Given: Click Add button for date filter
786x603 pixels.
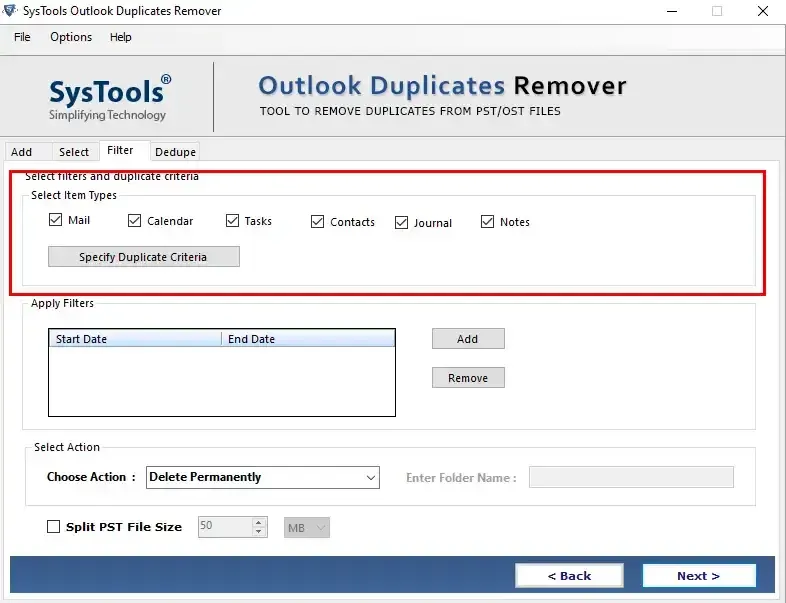Looking at the screenshot, I should (468, 339).
